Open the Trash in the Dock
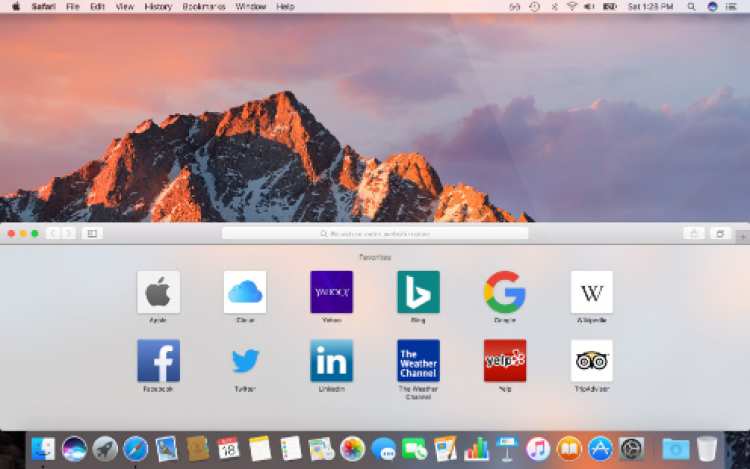The image size is (750, 469). [x=707, y=449]
